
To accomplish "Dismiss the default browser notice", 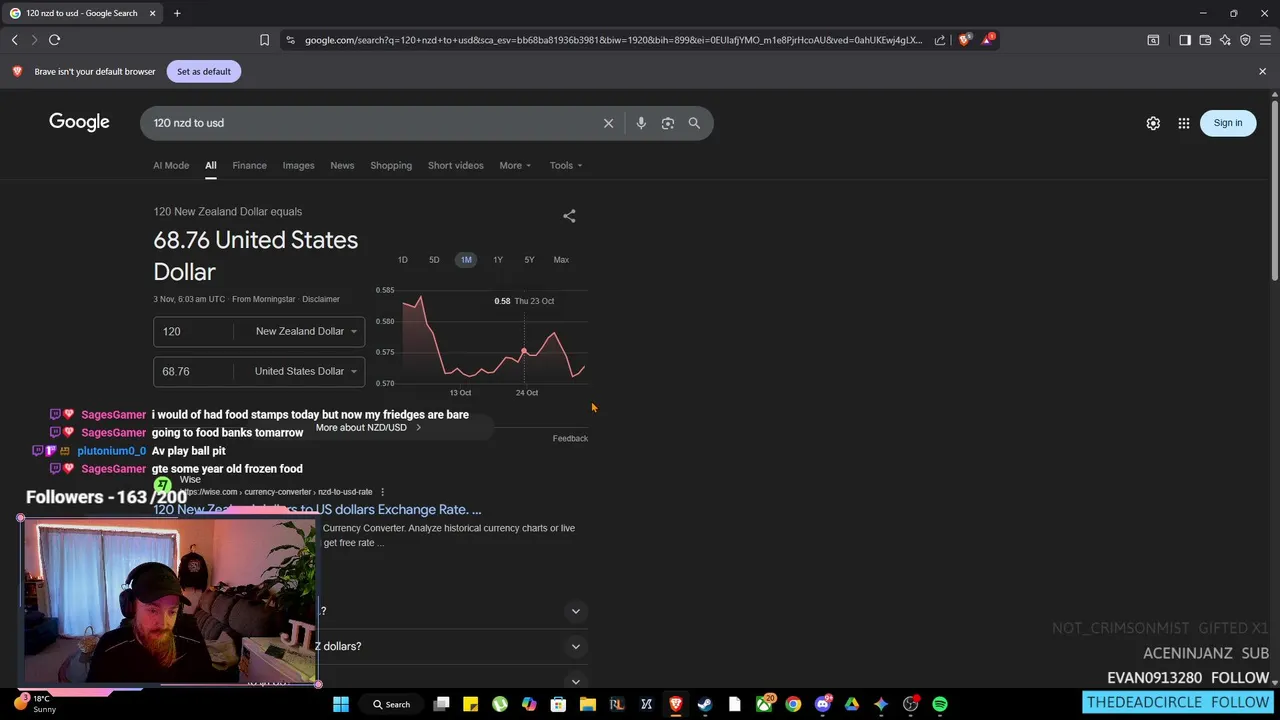I will click(x=1262, y=71).
